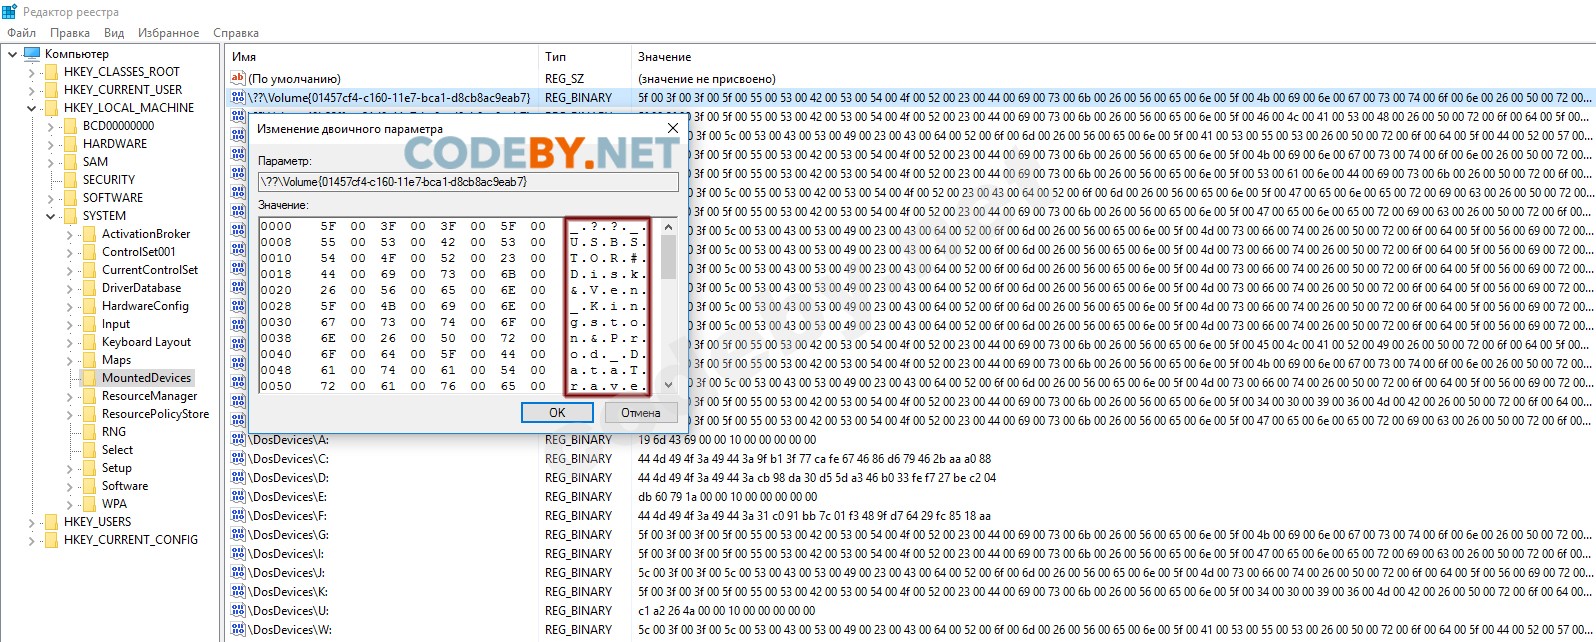
Task: Select the Maps key
Action: point(116,360)
